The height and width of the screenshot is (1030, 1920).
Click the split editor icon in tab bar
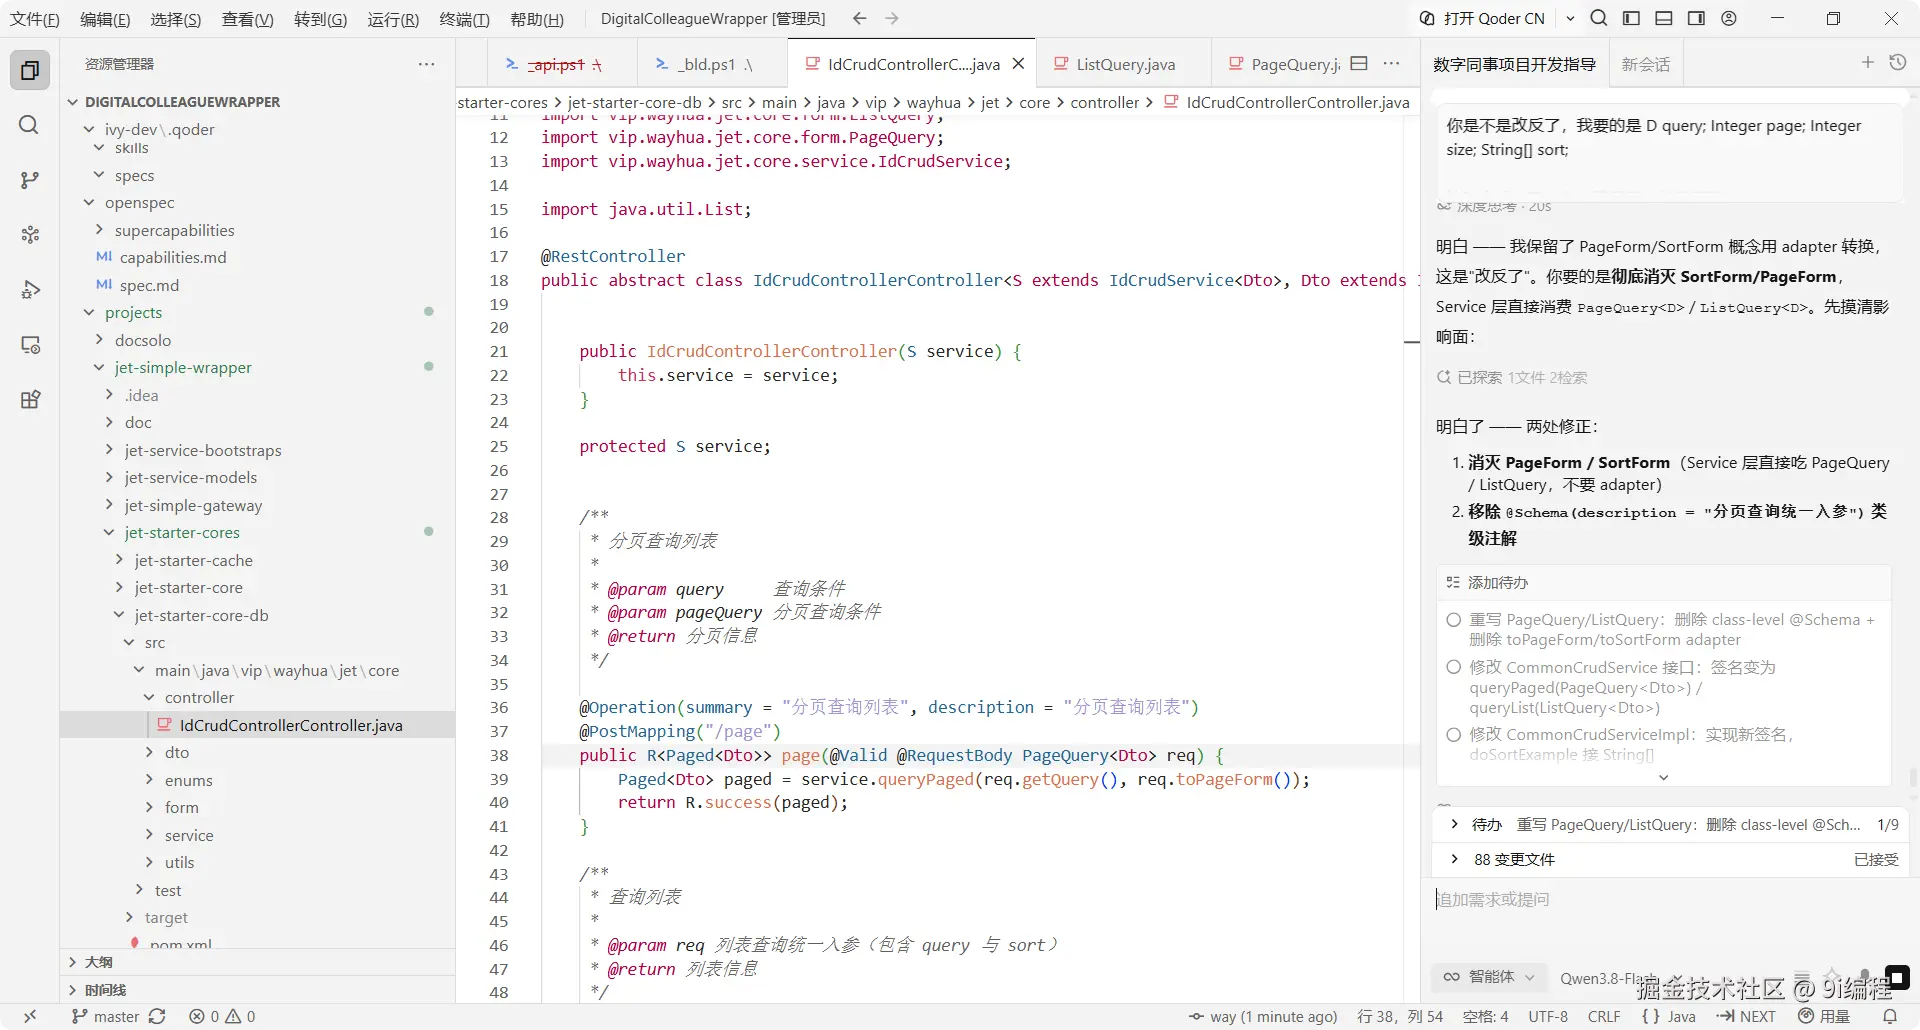click(x=1359, y=63)
